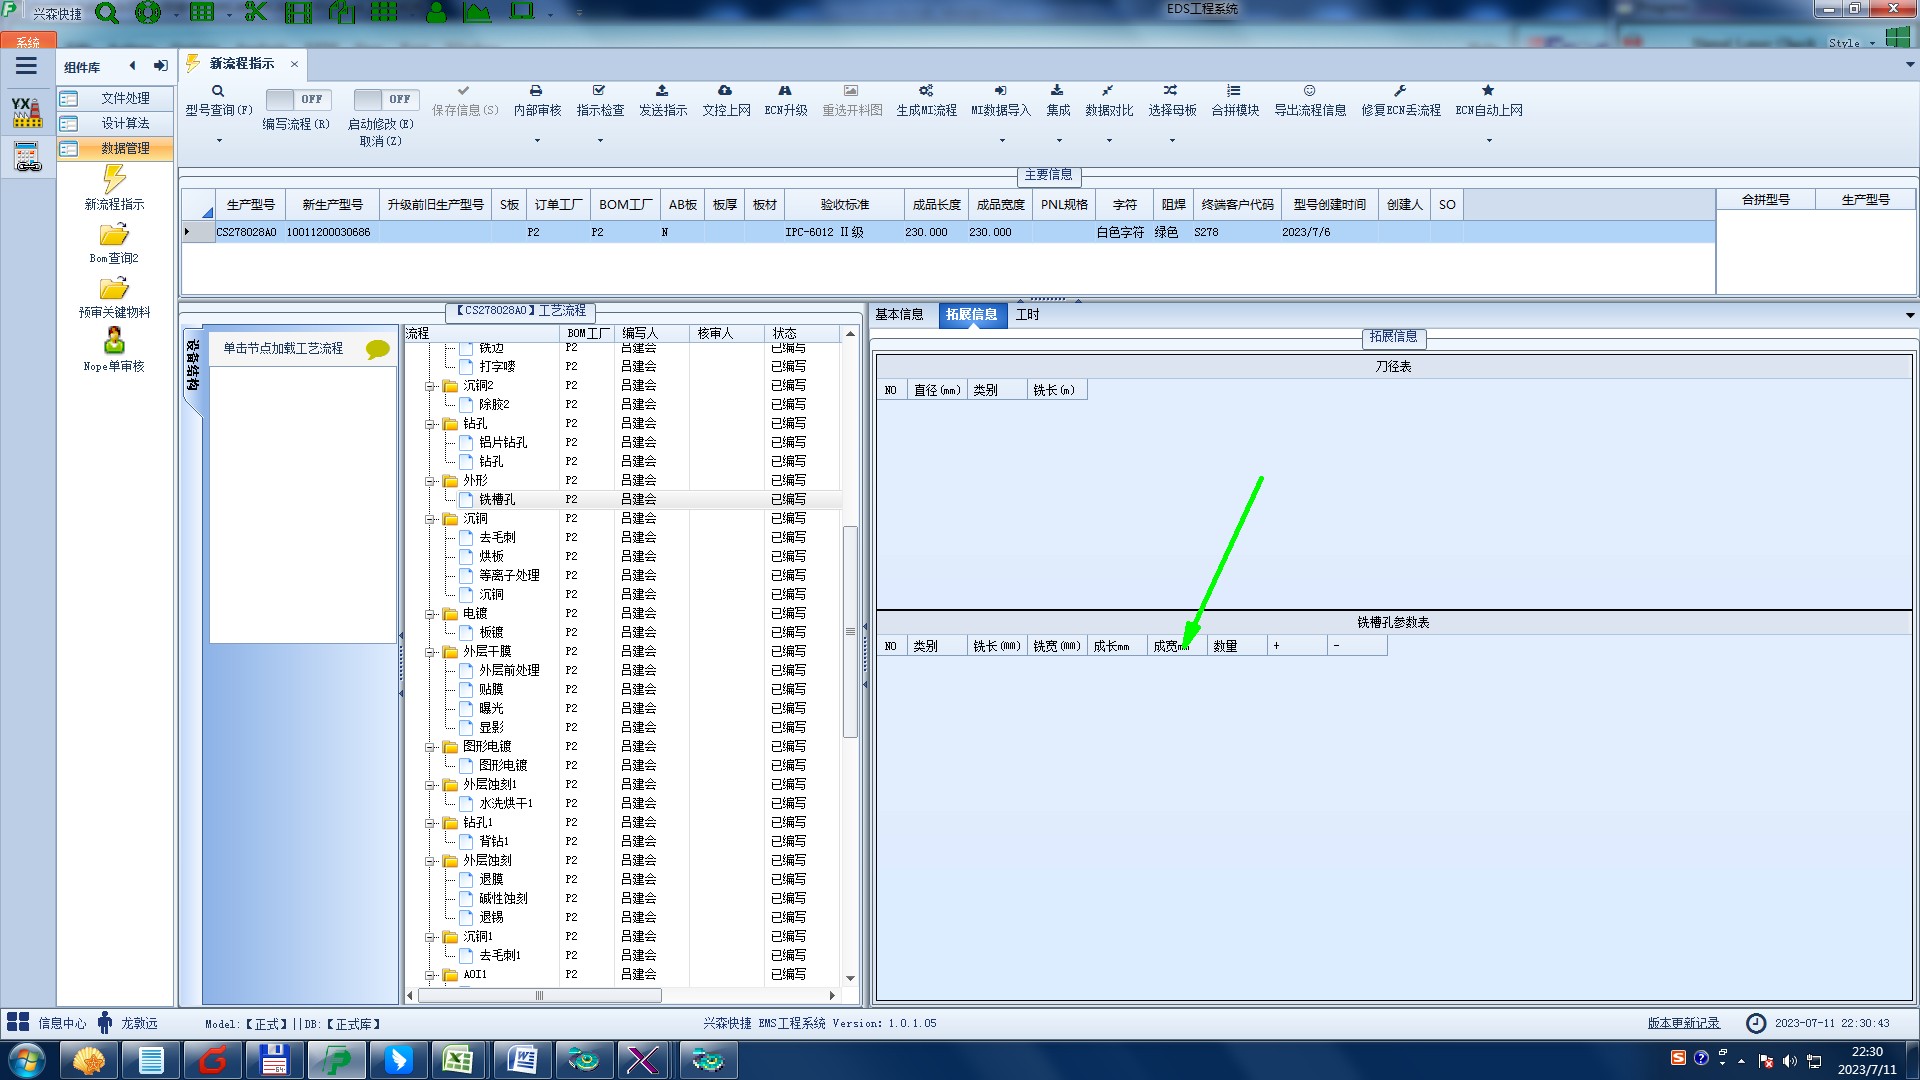Viewport: 1920px width, 1080px height.
Task: Select 数据管理 in component library
Action: (x=124, y=148)
